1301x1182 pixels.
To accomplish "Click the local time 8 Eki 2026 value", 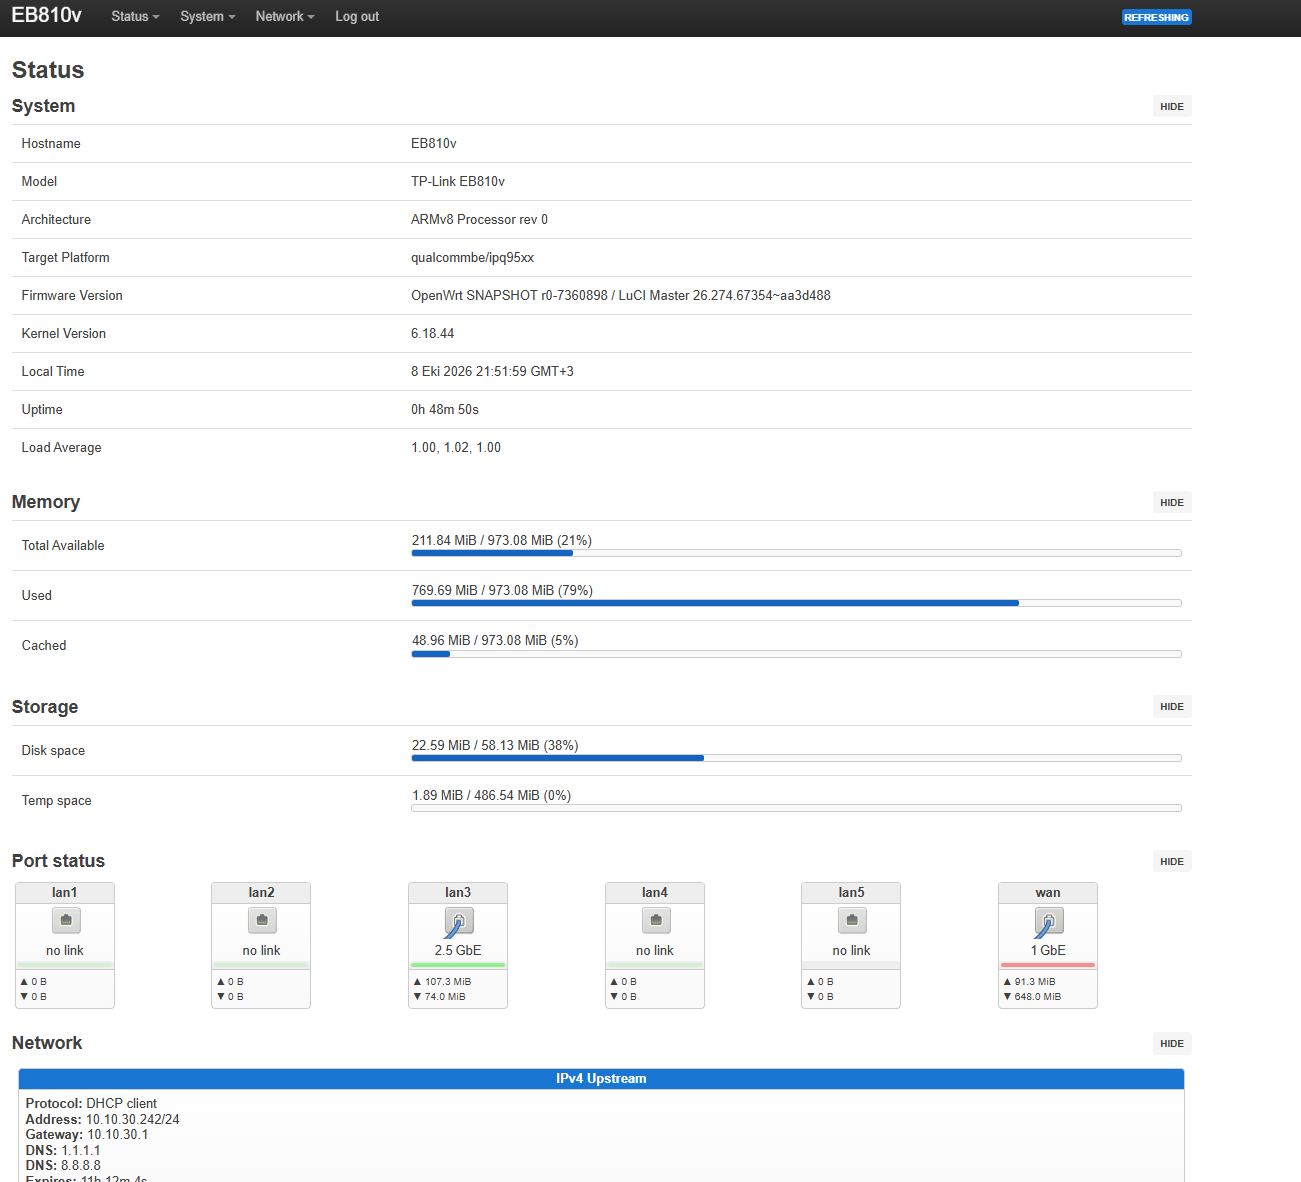I will coord(492,372).
